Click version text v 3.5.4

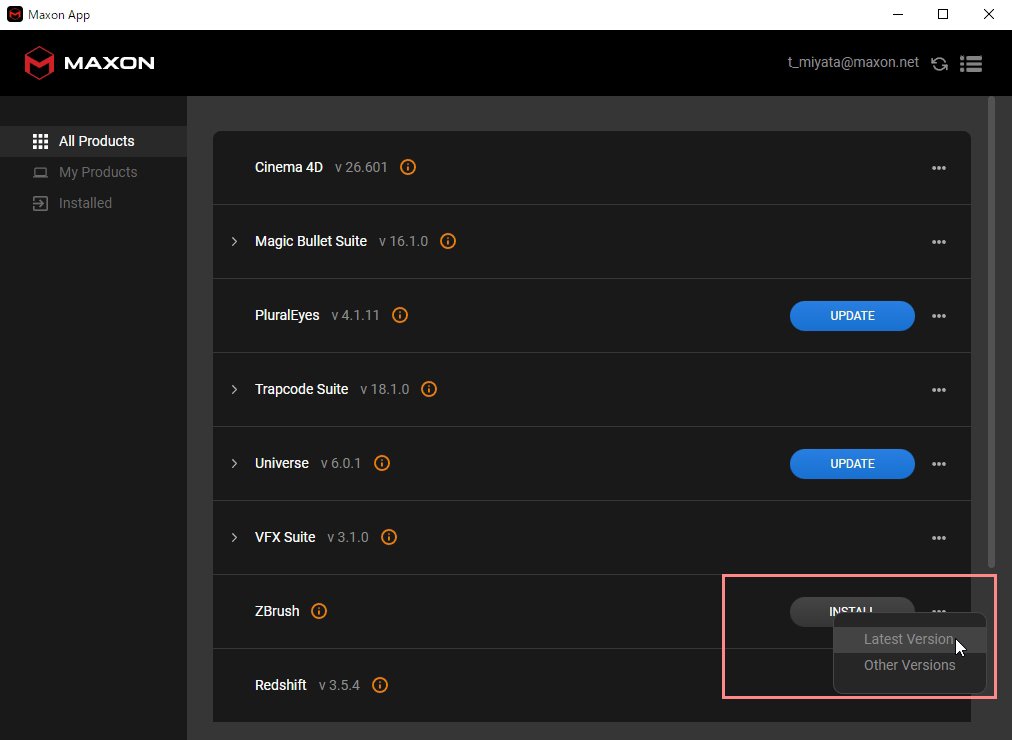coord(339,685)
